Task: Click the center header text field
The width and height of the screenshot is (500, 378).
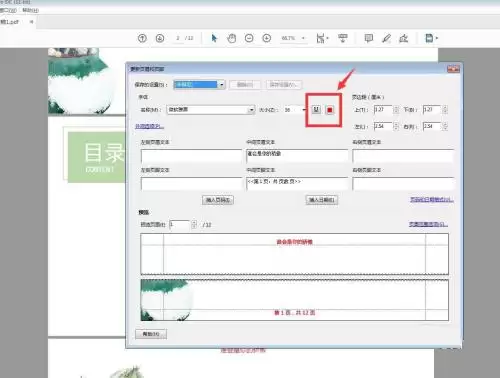Action: click(x=297, y=155)
